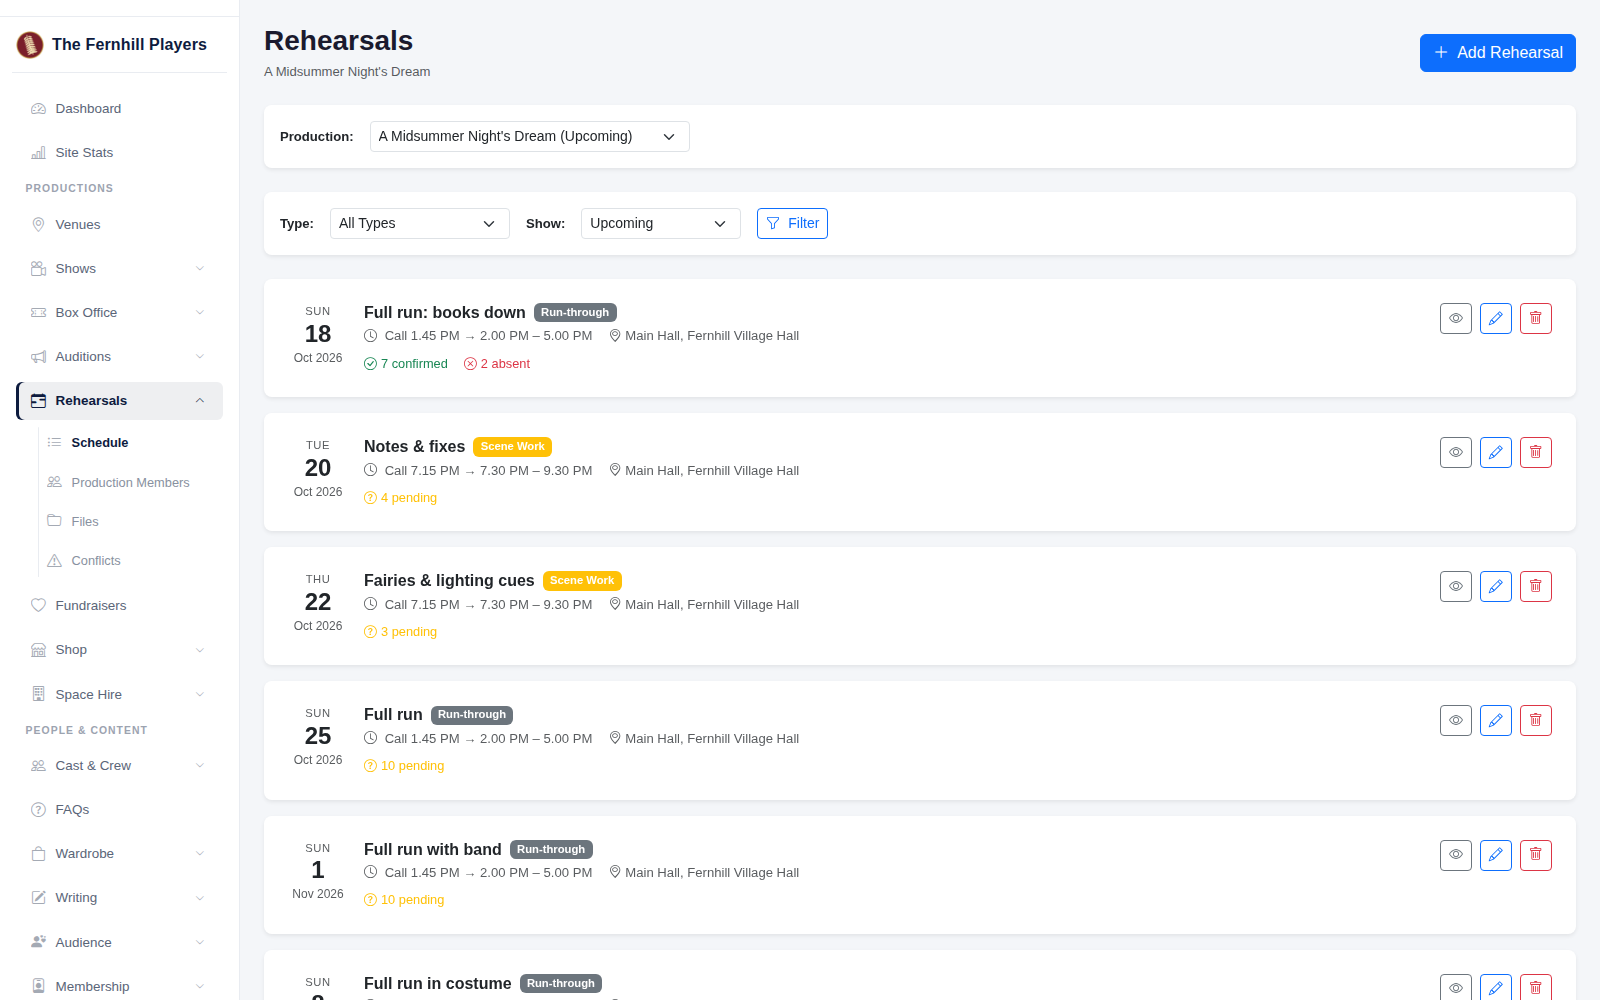Screen dimensions: 1600x1000
Task: Edit the 'Fairies & lighting cues' rehearsal
Action: (x=1496, y=586)
